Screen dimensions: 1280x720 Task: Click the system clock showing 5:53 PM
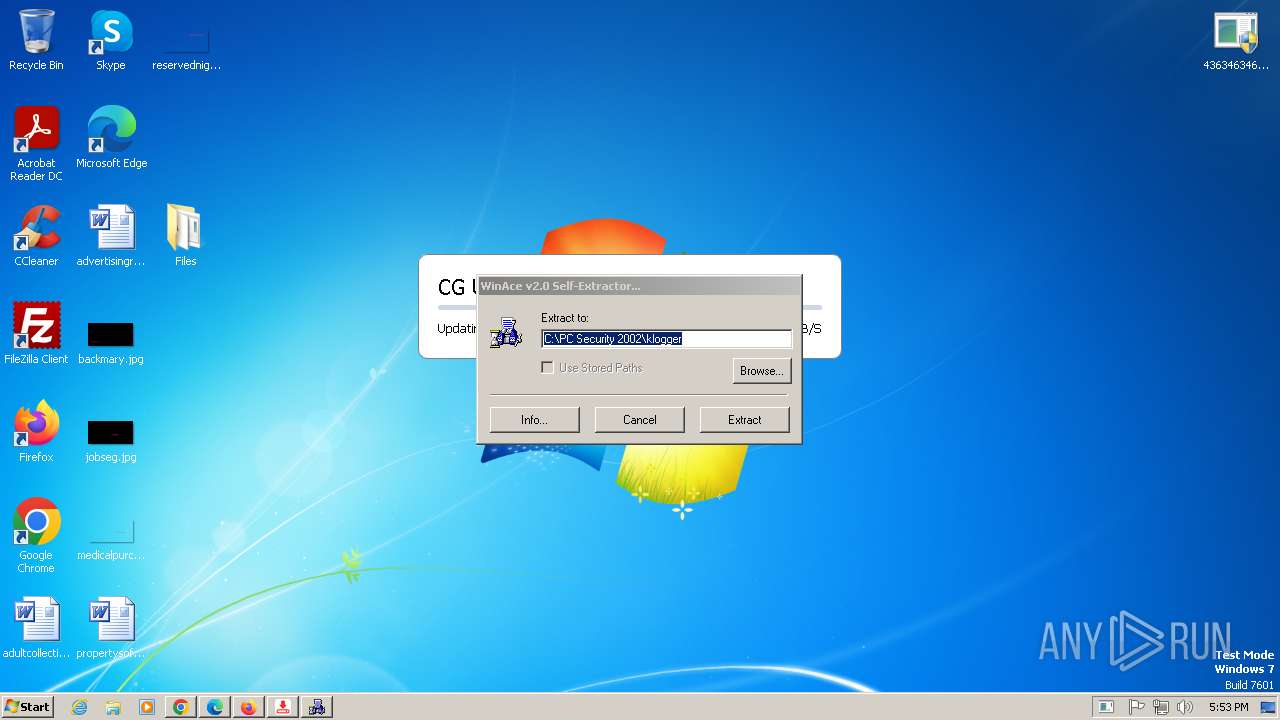click(1228, 707)
